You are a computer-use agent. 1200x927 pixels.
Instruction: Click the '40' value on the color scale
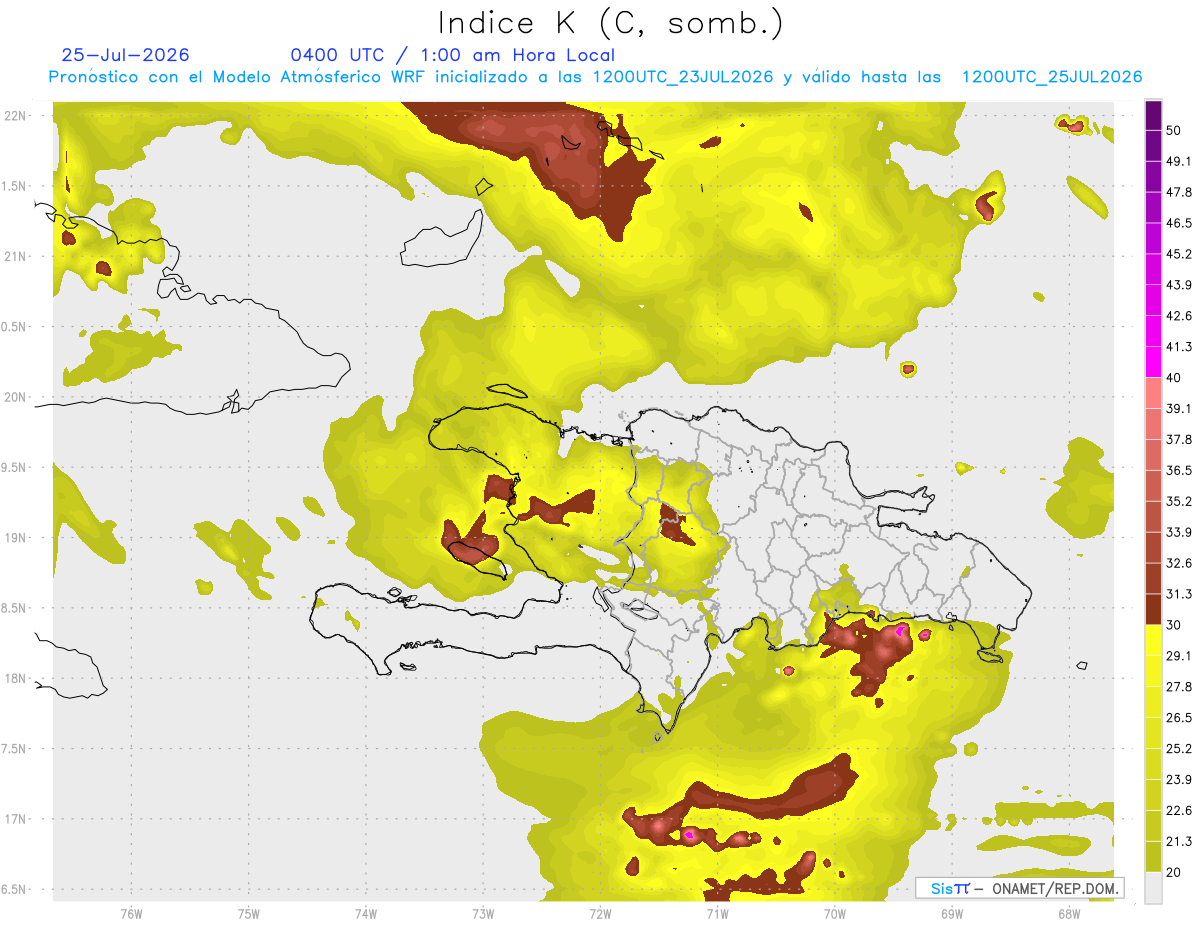[x=1176, y=378]
